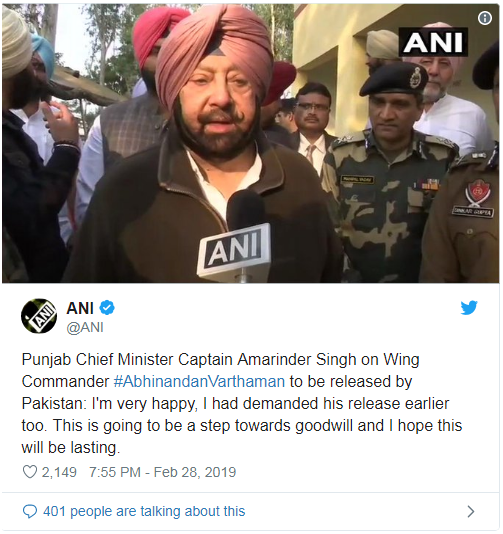Click the 7:55 PM - Feb 28, 2019 timestamp
The height and width of the screenshot is (534, 503).
(162, 472)
